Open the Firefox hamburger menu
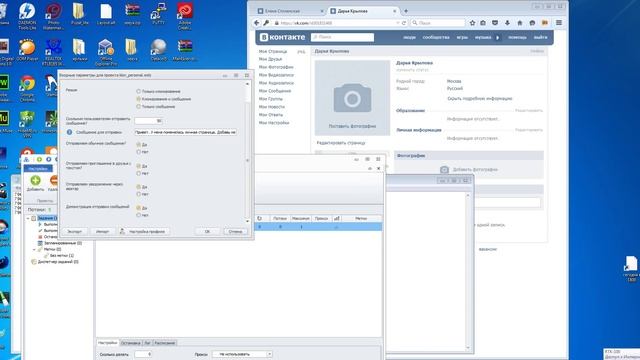640x360 pixels. (x=559, y=23)
